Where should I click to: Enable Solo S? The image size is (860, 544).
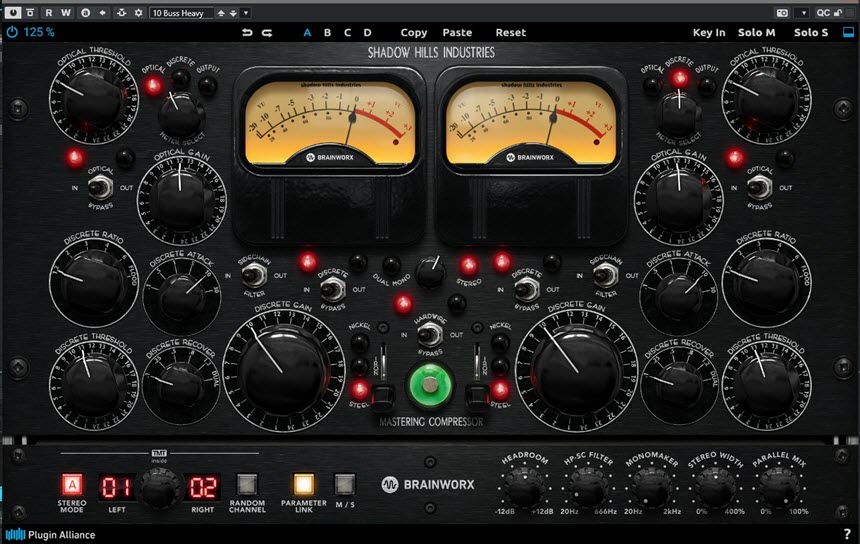[811, 33]
